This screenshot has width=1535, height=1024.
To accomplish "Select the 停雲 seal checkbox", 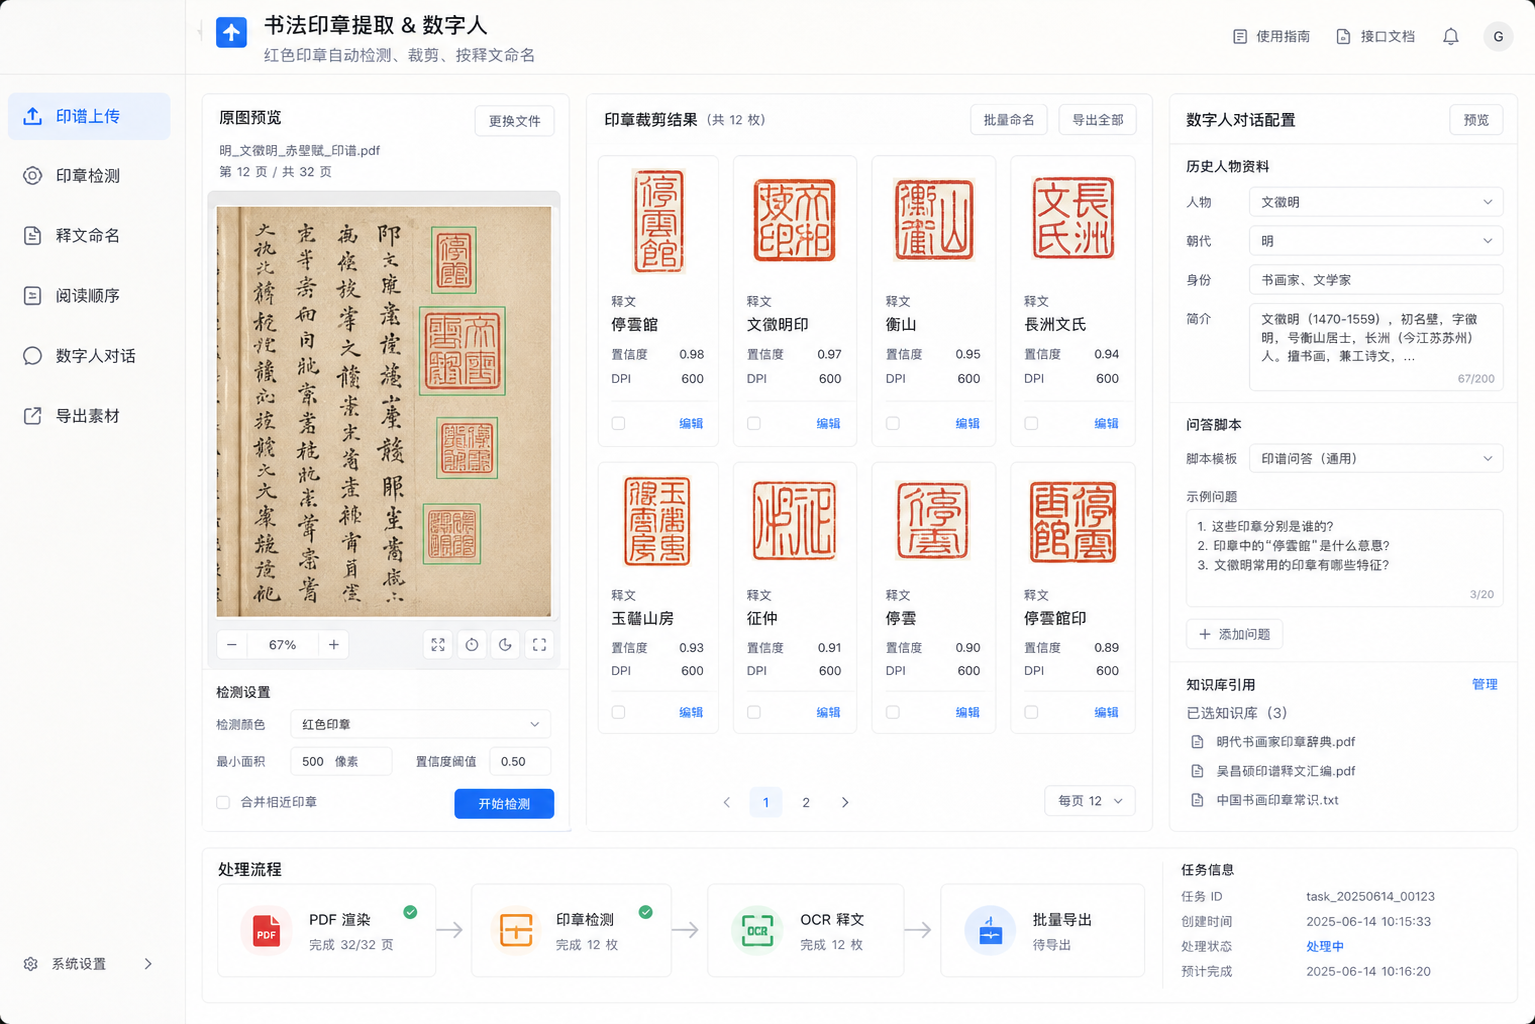I will [x=893, y=712].
